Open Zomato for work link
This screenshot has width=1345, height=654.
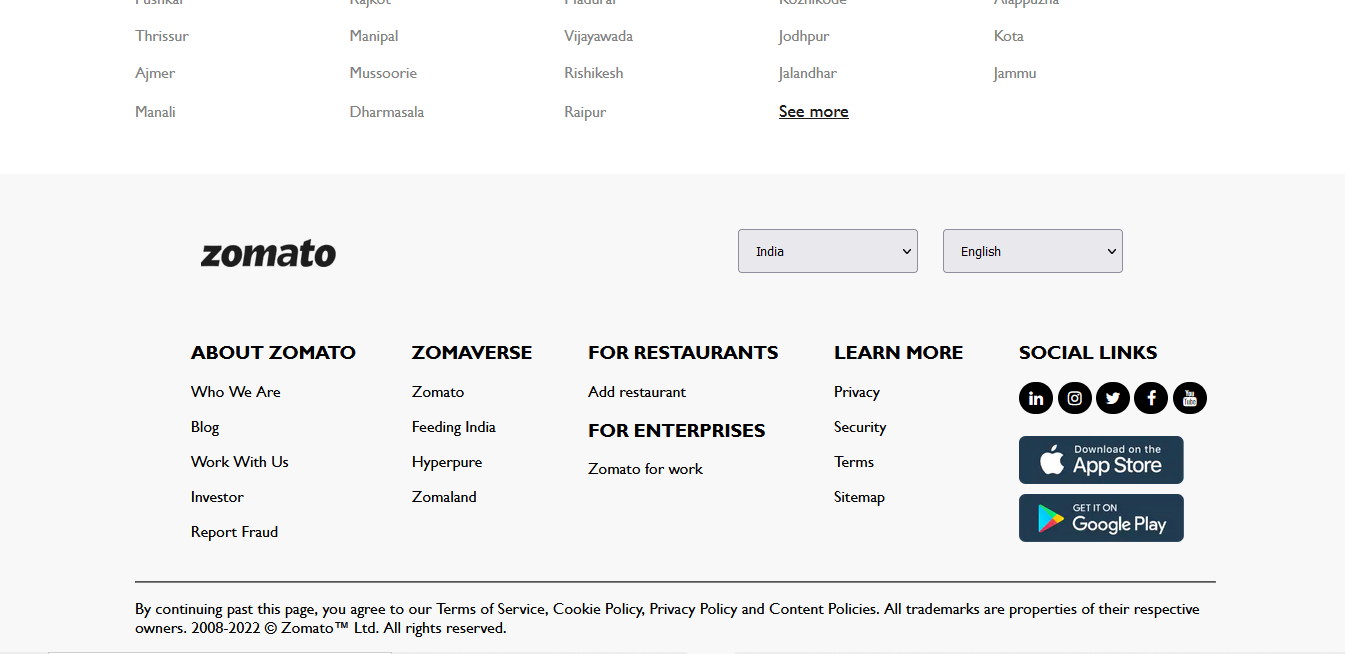pos(645,469)
